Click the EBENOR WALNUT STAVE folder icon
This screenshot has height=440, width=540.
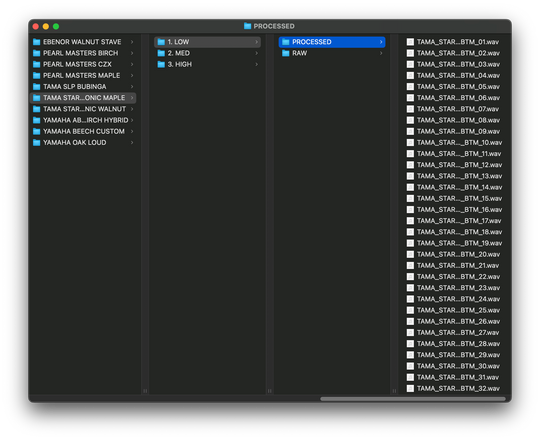37,42
